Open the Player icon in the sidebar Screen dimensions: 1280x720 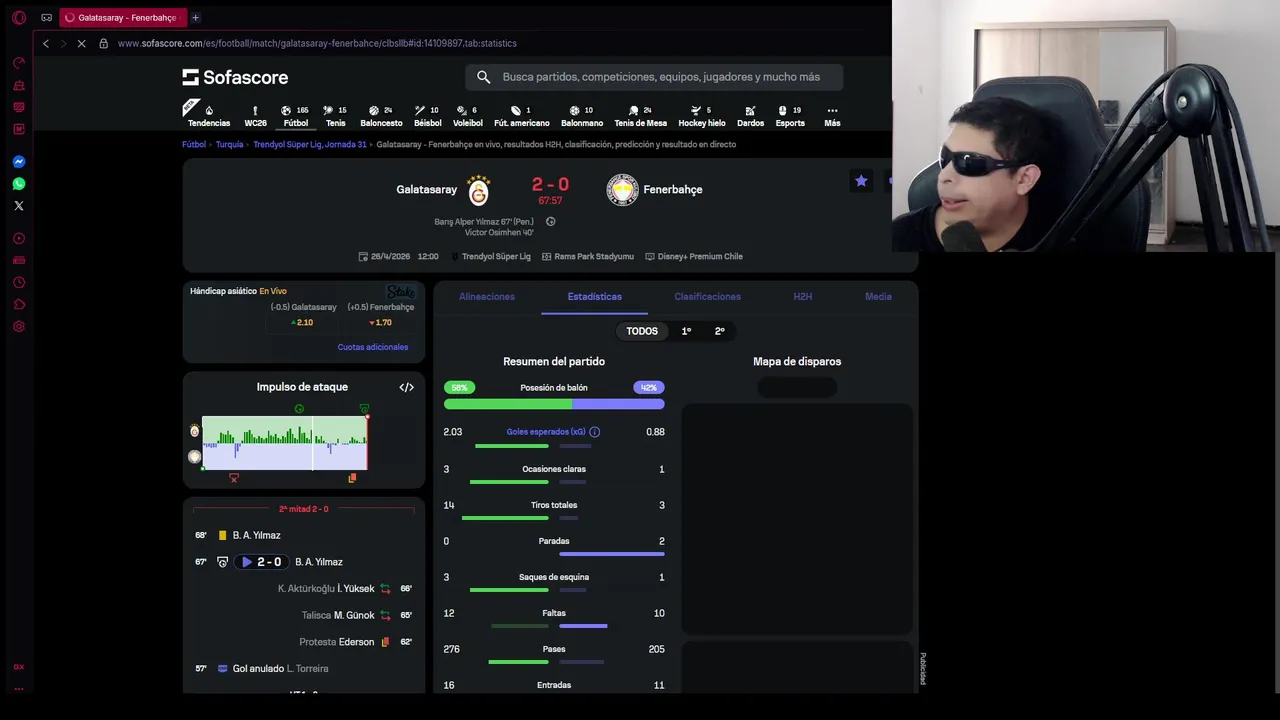point(19,239)
